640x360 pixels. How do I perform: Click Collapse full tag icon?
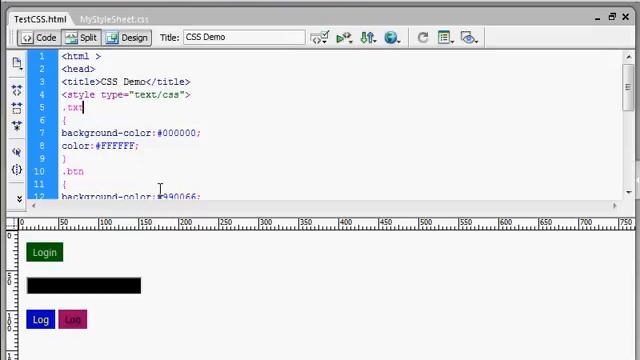(x=17, y=90)
